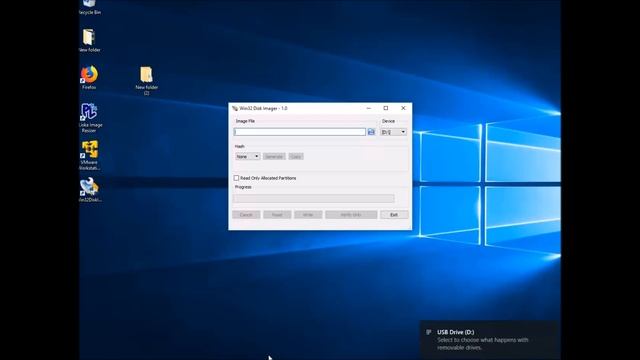
Task: Select the New folder desktop icon
Action: tap(89, 40)
